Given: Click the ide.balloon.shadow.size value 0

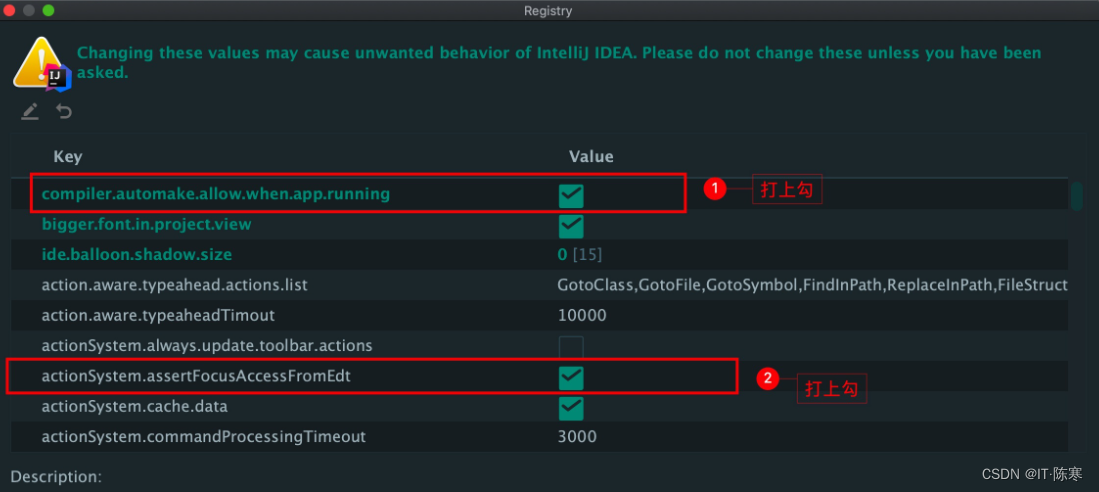Looking at the screenshot, I should click(562, 255).
